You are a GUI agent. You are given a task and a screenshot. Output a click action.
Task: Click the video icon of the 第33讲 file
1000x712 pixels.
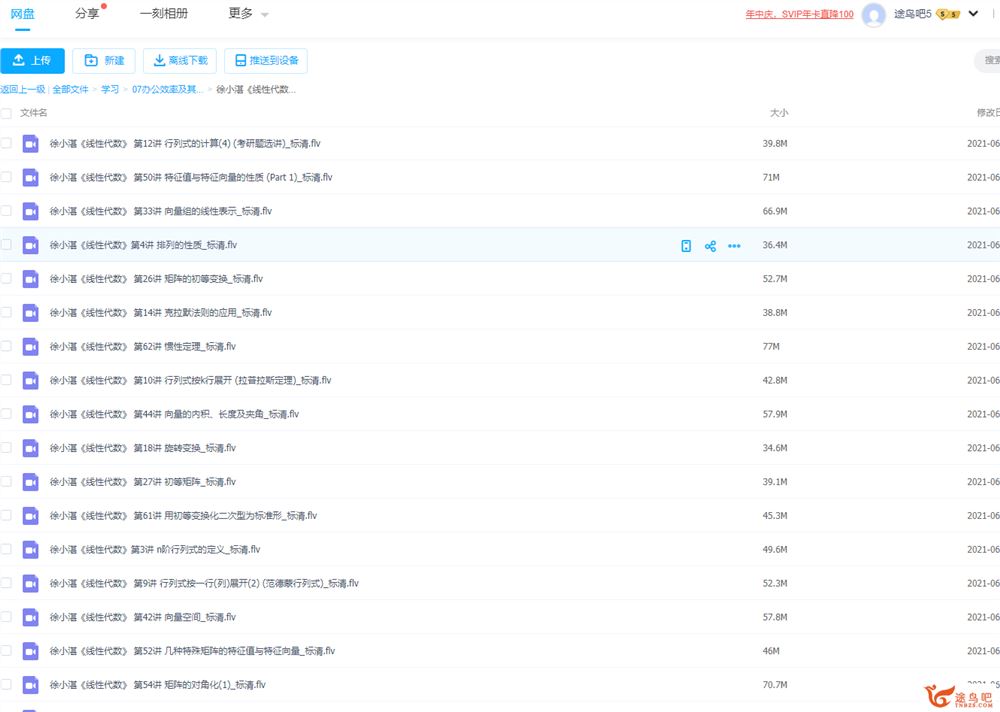(x=31, y=211)
